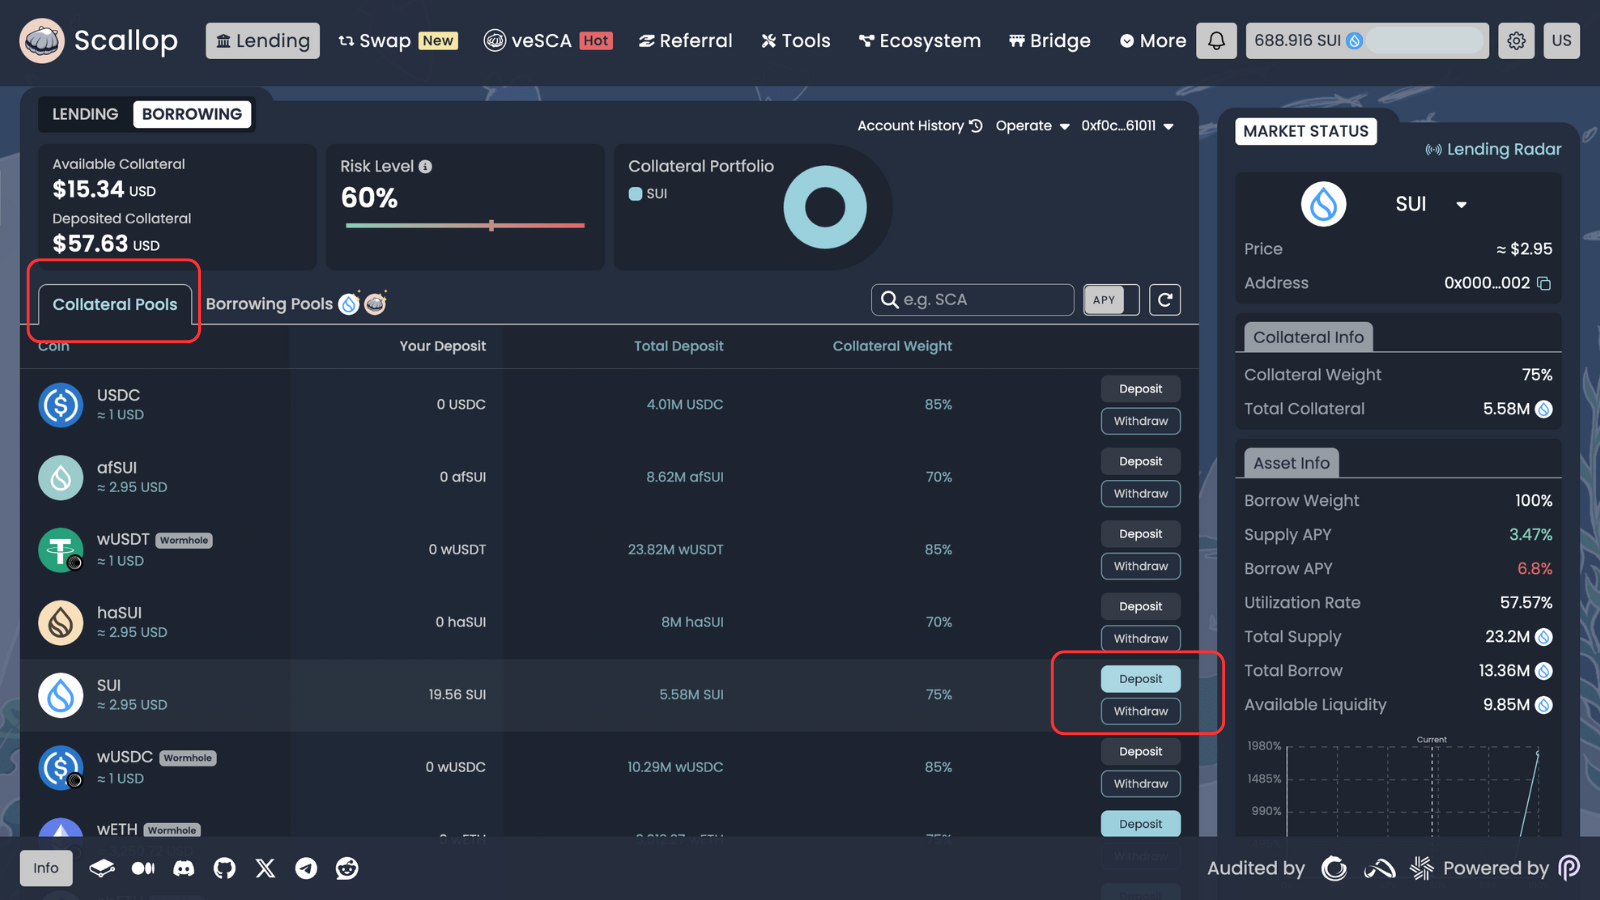Click the afSUI coin icon
The height and width of the screenshot is (900, 1600).
[60, 477]
